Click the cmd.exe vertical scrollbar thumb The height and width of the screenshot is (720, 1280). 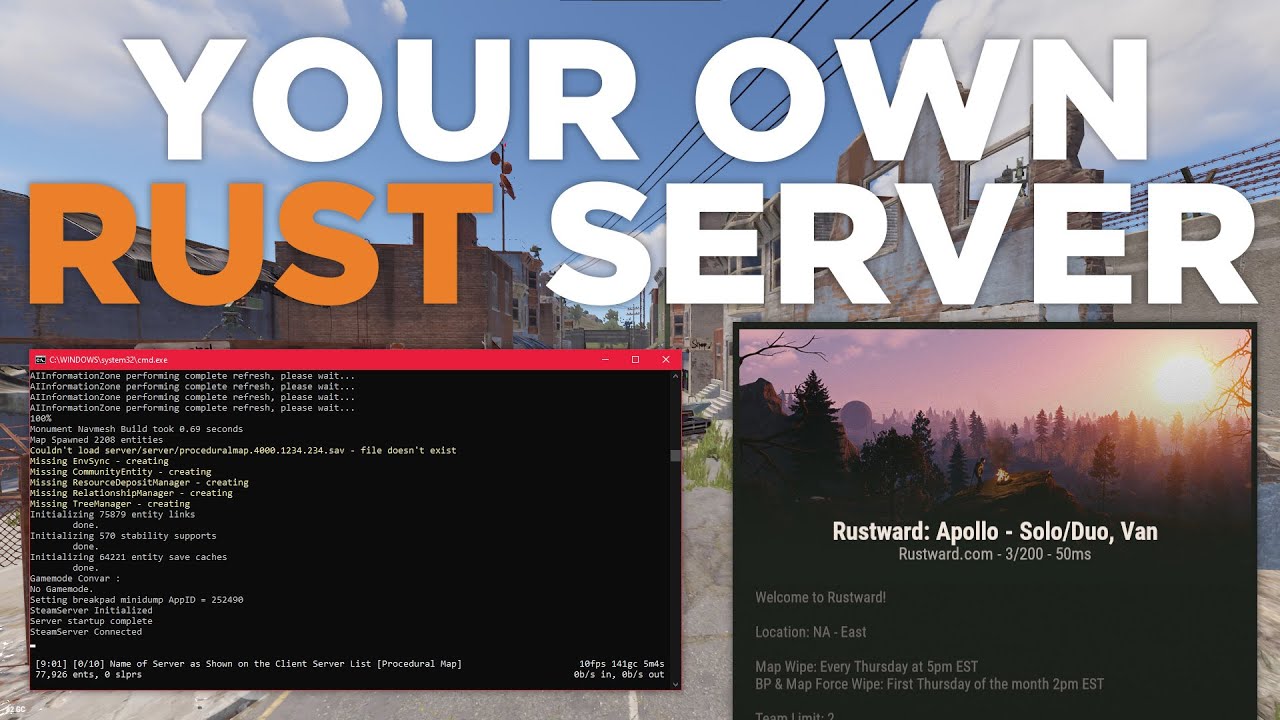[x=675, y=456]
